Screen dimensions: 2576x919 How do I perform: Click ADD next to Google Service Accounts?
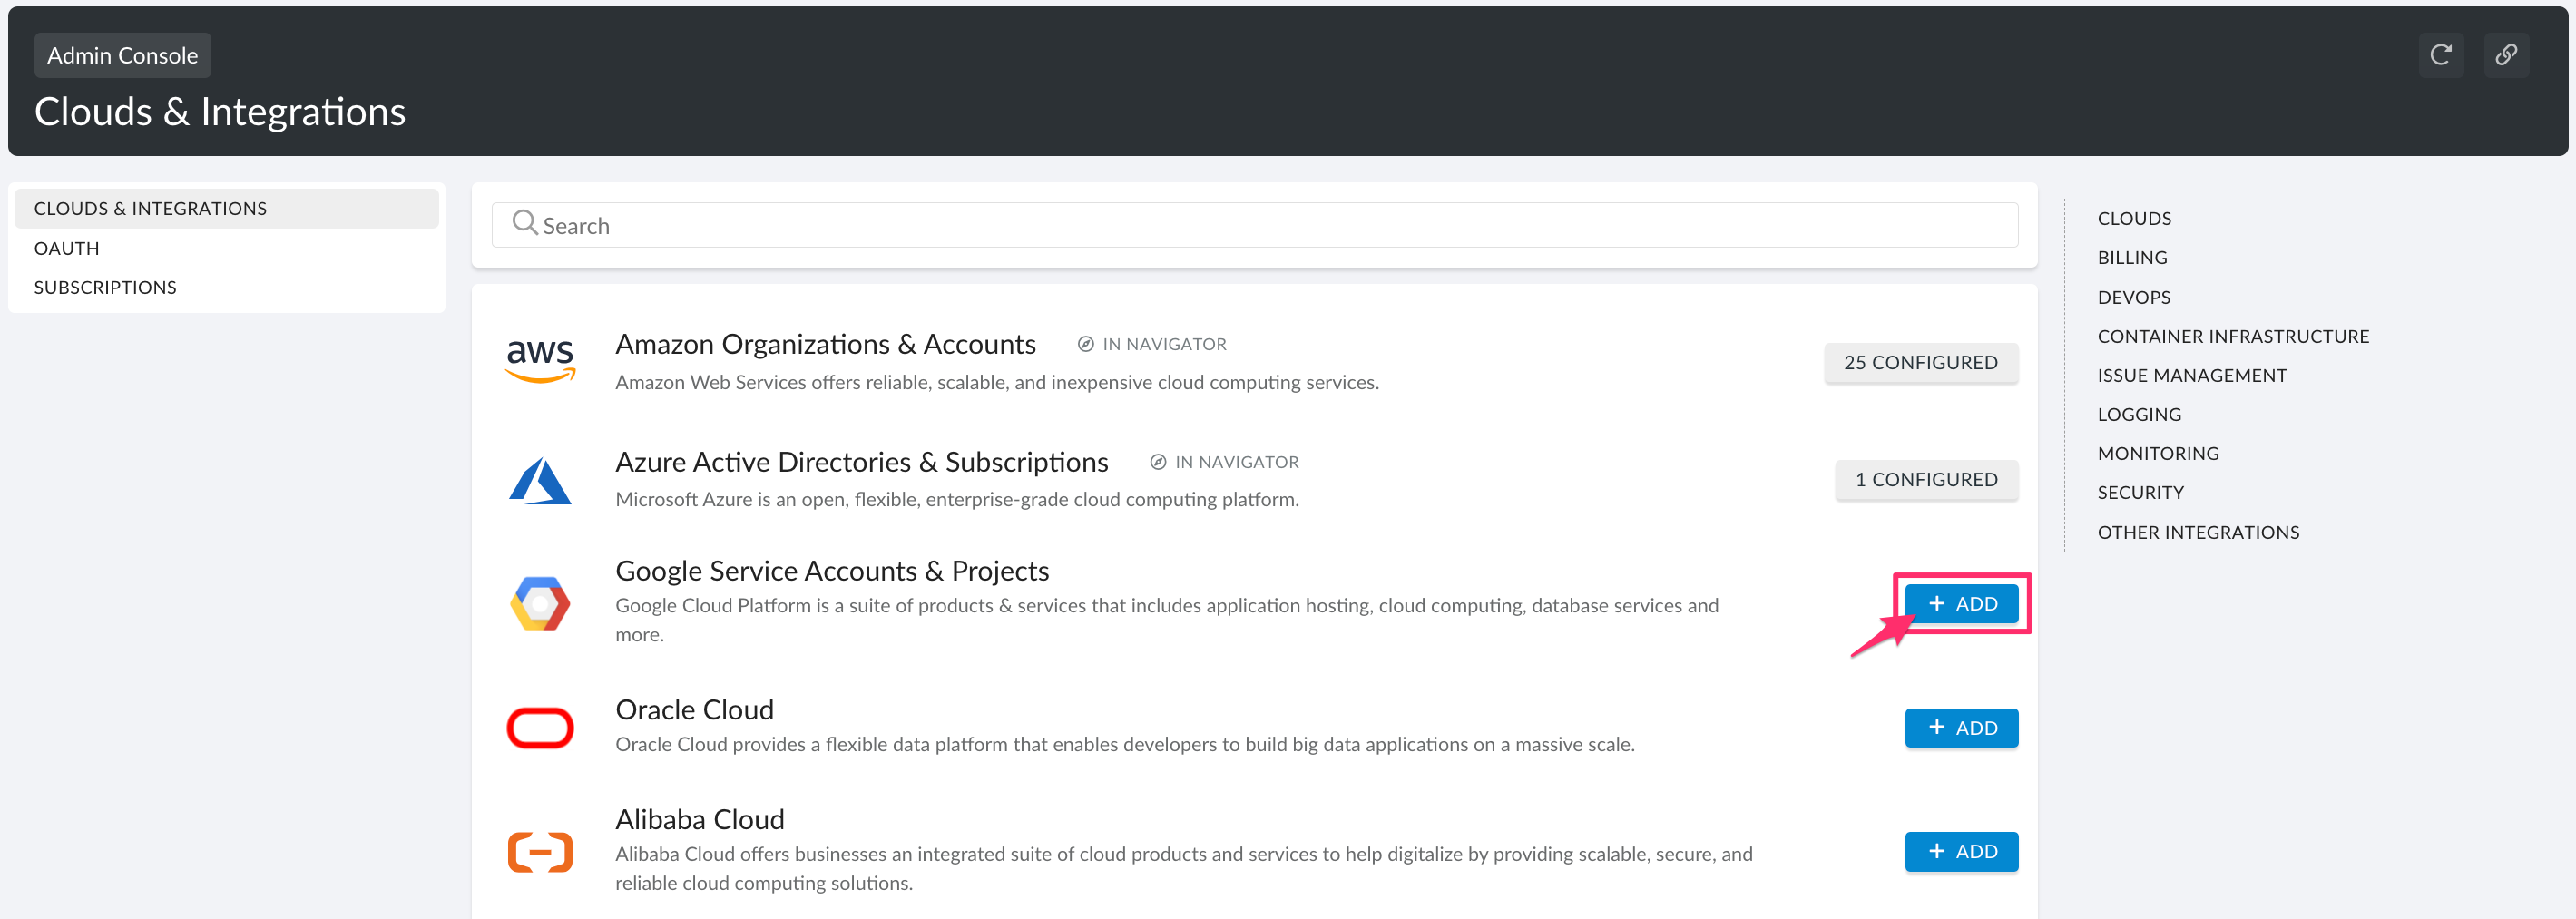1961,603
